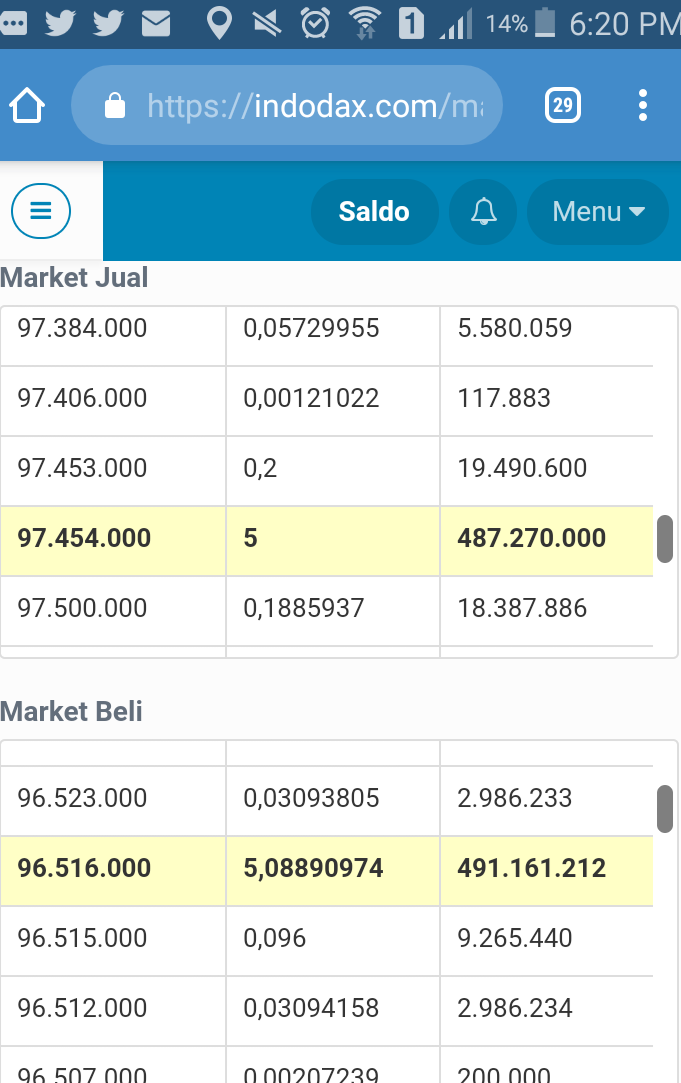Select buy total 9.265.440
681x1083 pixels.
point(515,939)
